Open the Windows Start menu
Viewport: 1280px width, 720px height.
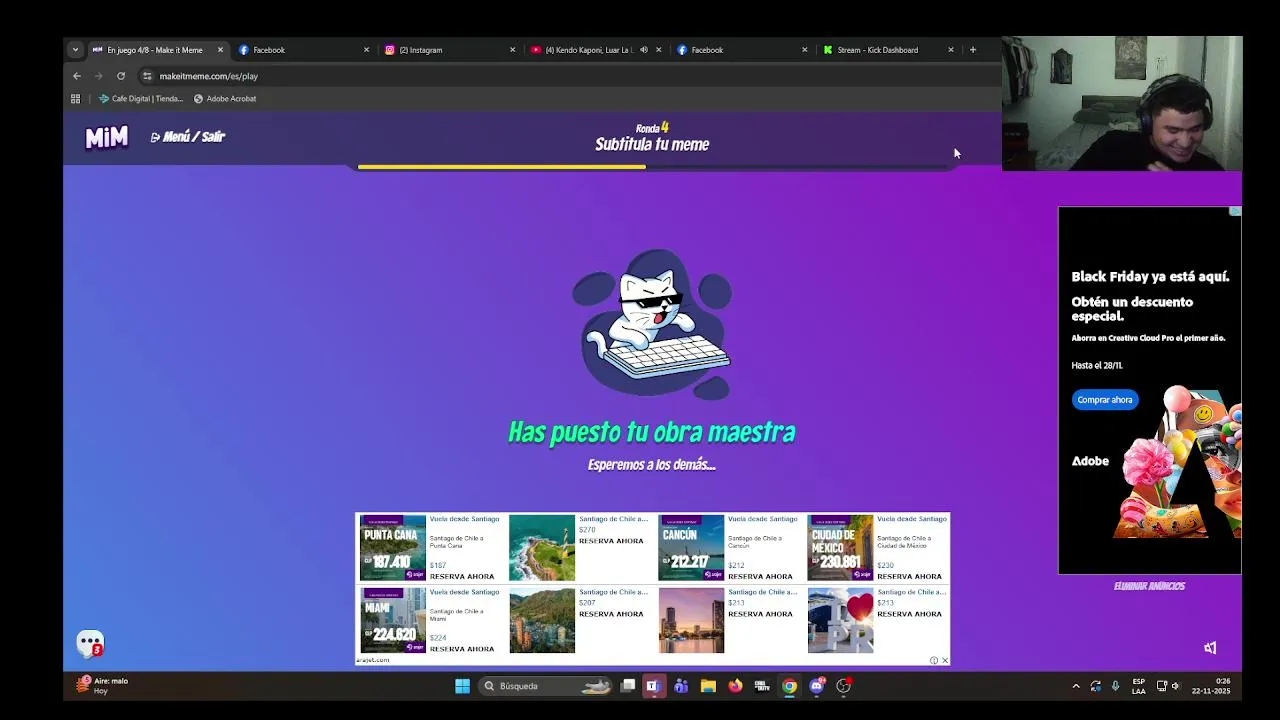[x=462, y=686]
